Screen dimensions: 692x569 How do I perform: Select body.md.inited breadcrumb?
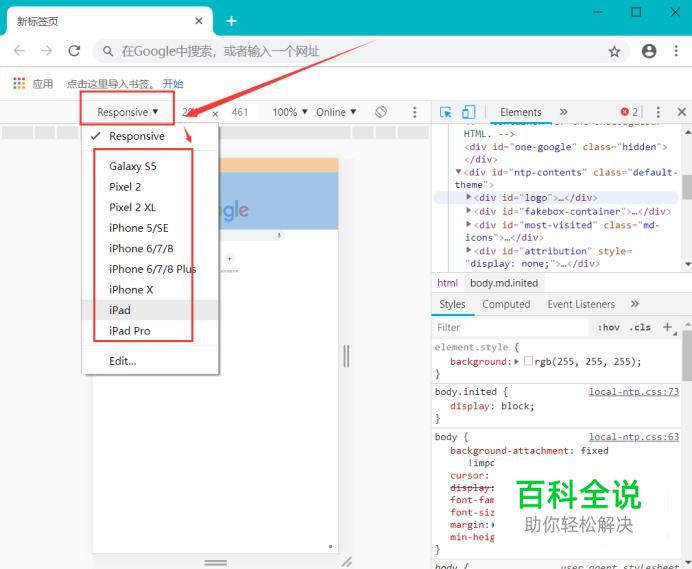(x=504, y=283)
